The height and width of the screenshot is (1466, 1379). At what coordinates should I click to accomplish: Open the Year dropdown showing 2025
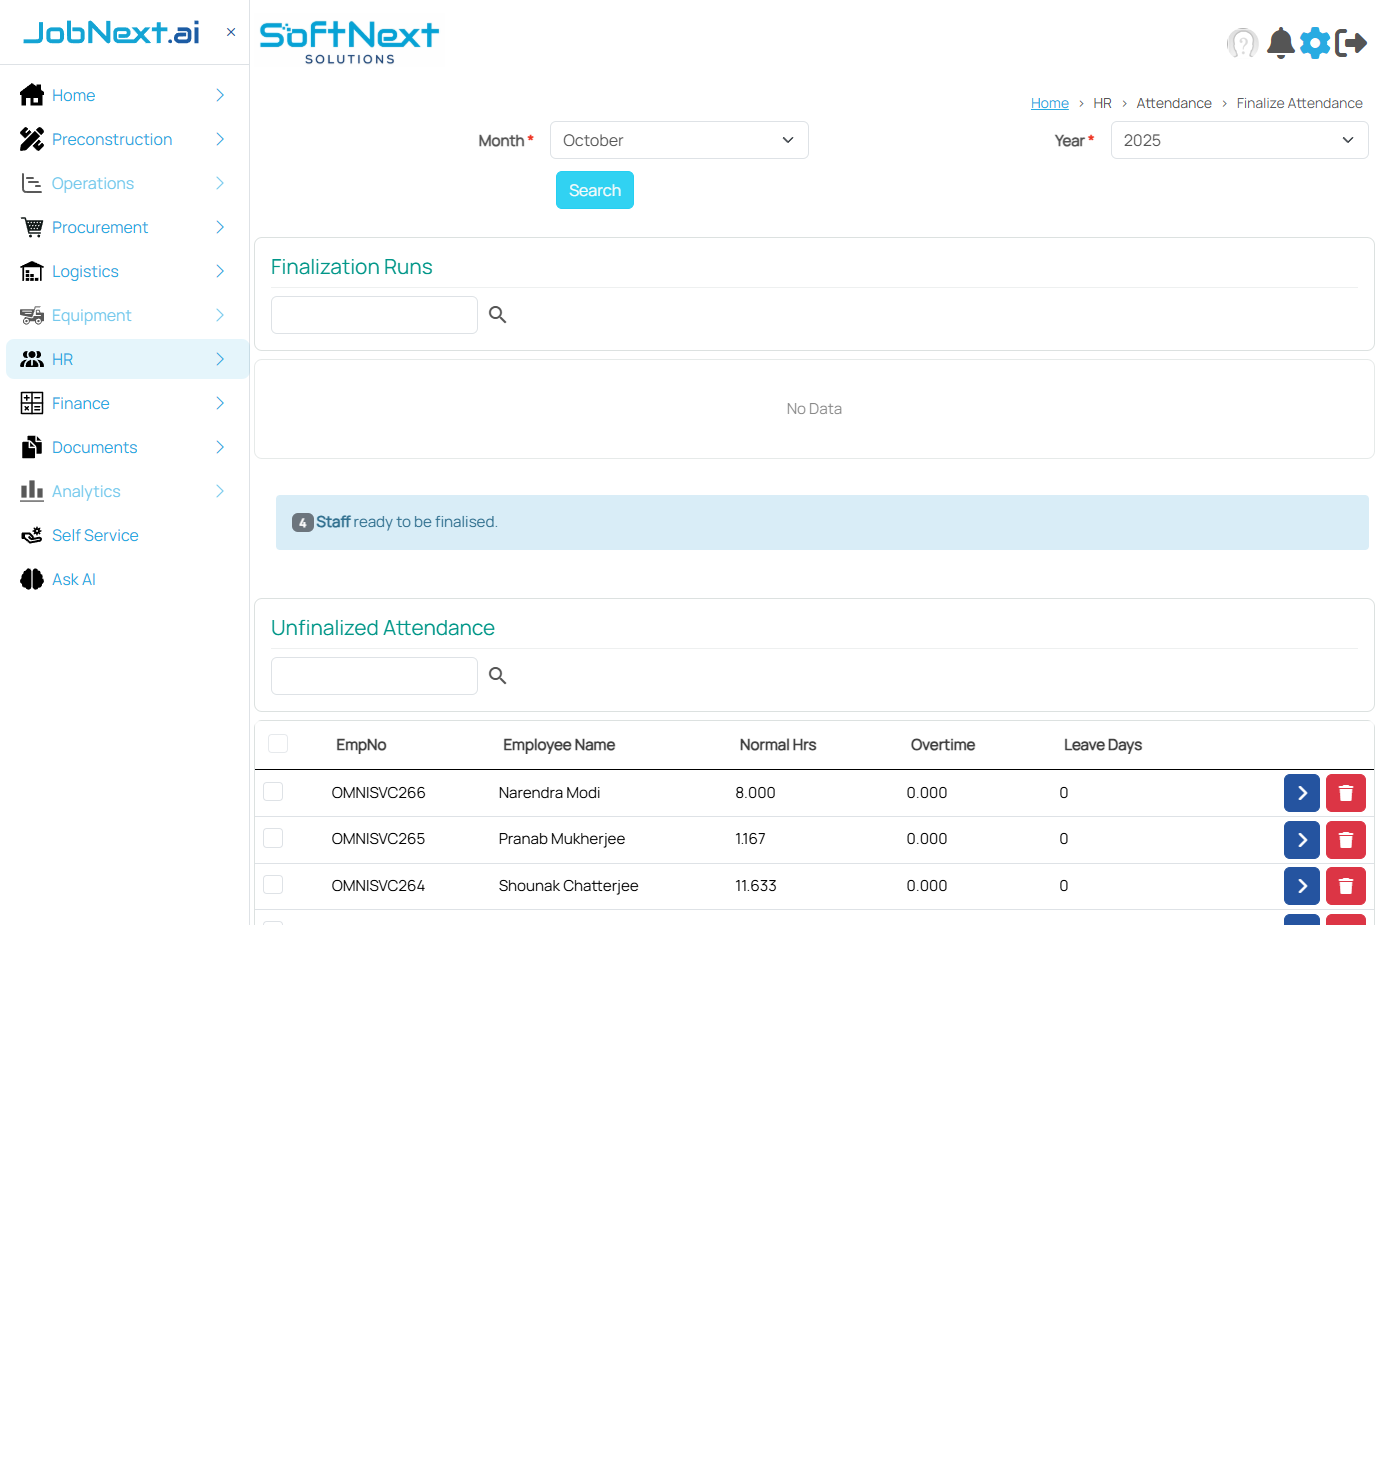coord(1239,140)
